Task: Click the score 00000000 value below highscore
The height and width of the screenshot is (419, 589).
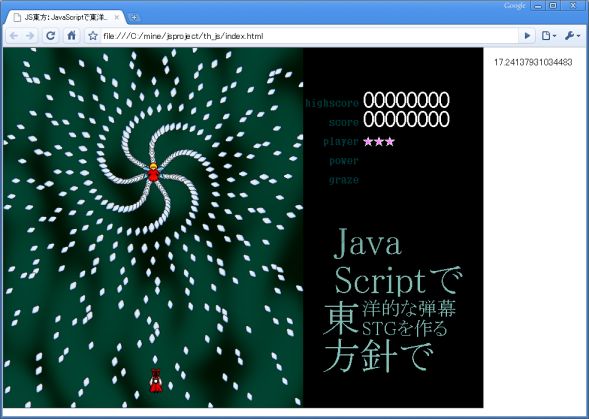Action: click(x=406, y=119)
